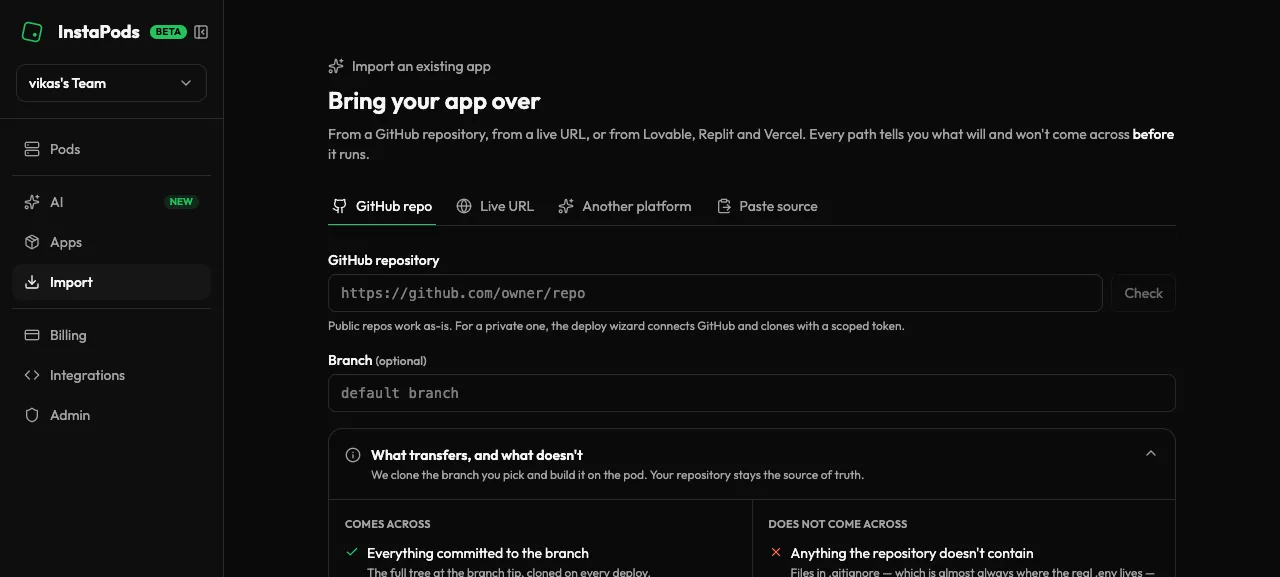Image resolution: width=1280 pixels, height=577 pixels.
Task: Click the What transfers, and what doesn't title
Action: pyautogui.click(x=477, y=455)
